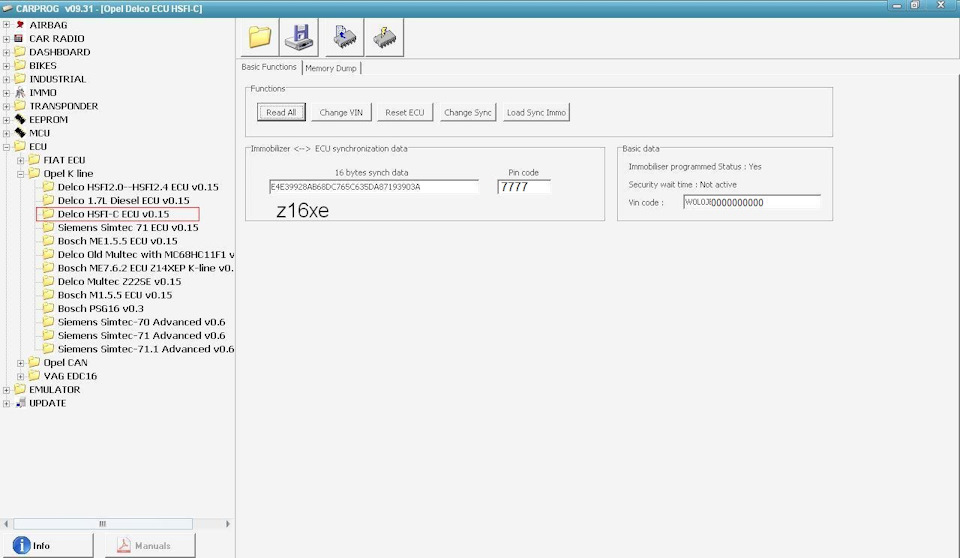Expand the FIAT ECU tree node

(21, 160)
